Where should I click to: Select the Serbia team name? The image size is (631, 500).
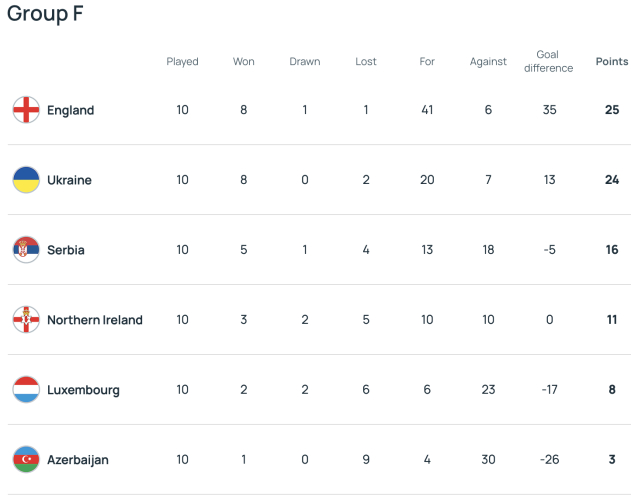pyautogui.click(x=66, y=250)
